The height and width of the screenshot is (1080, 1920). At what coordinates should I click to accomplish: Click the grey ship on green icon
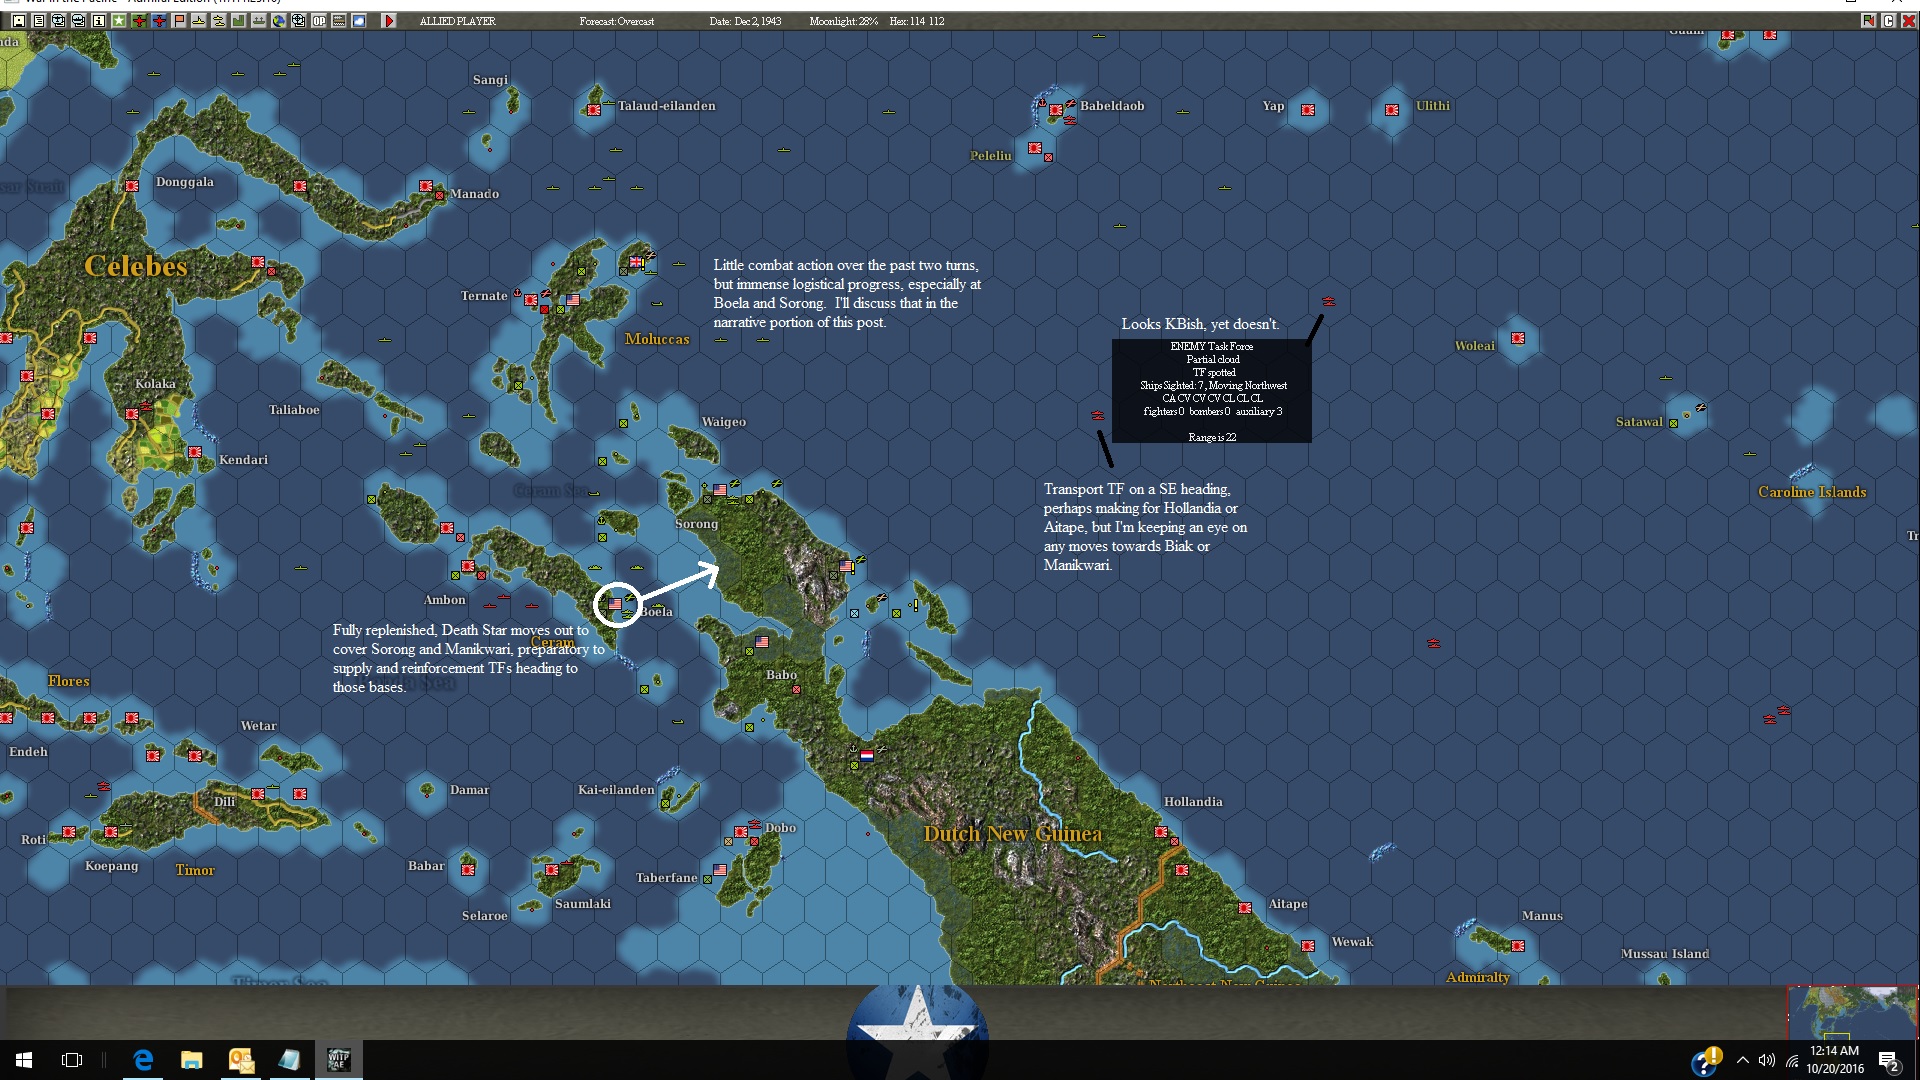(258, 20)
